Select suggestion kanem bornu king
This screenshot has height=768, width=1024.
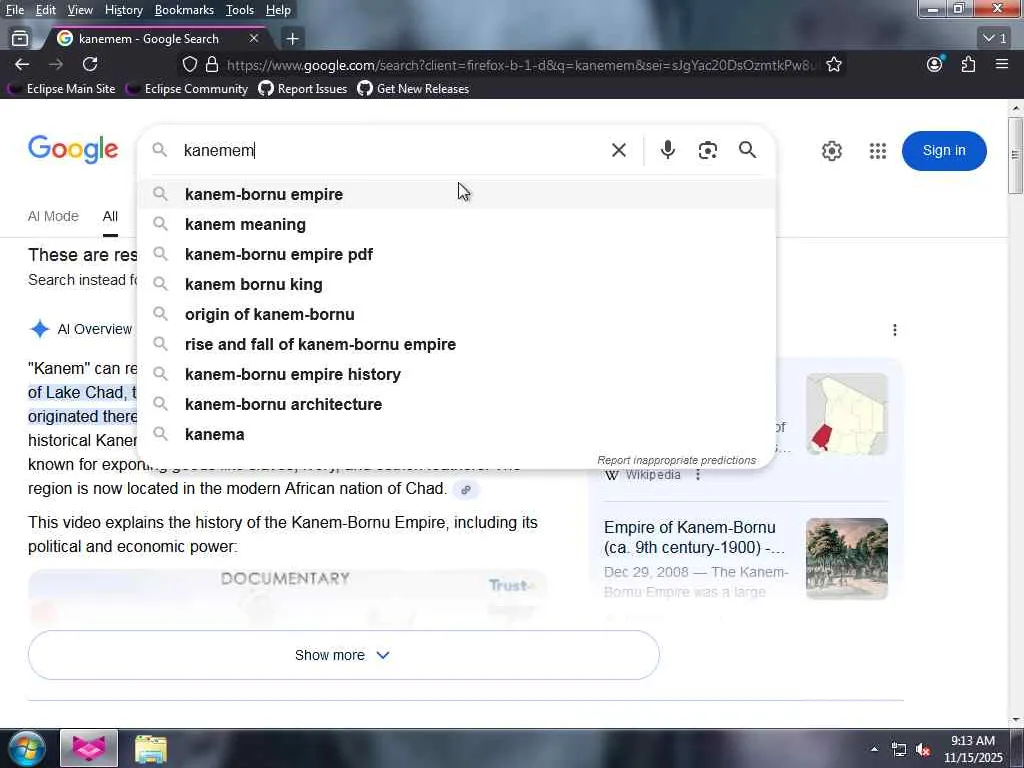[x=457, y=285]
